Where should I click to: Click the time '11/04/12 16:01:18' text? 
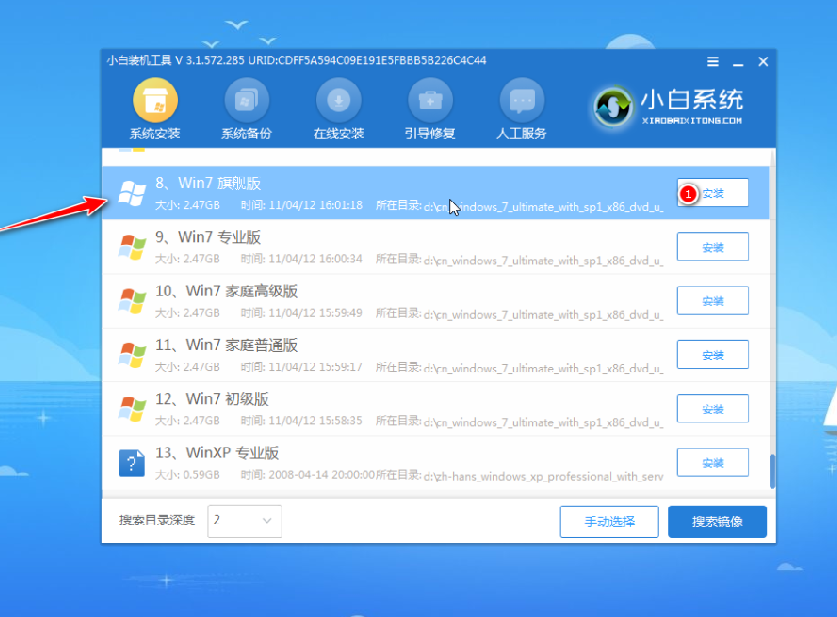(x=315, y=205)
